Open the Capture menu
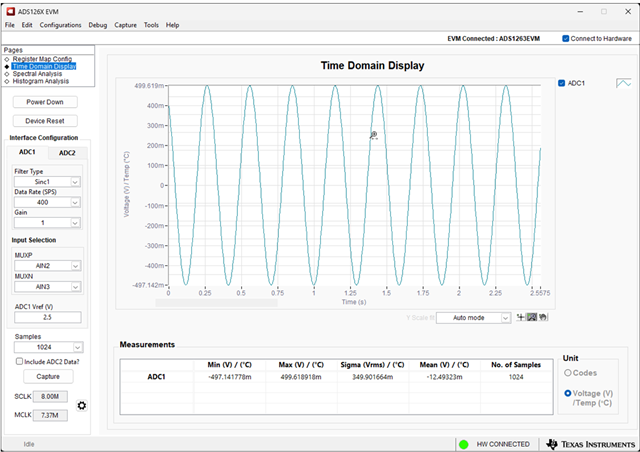 click(125, 25)
